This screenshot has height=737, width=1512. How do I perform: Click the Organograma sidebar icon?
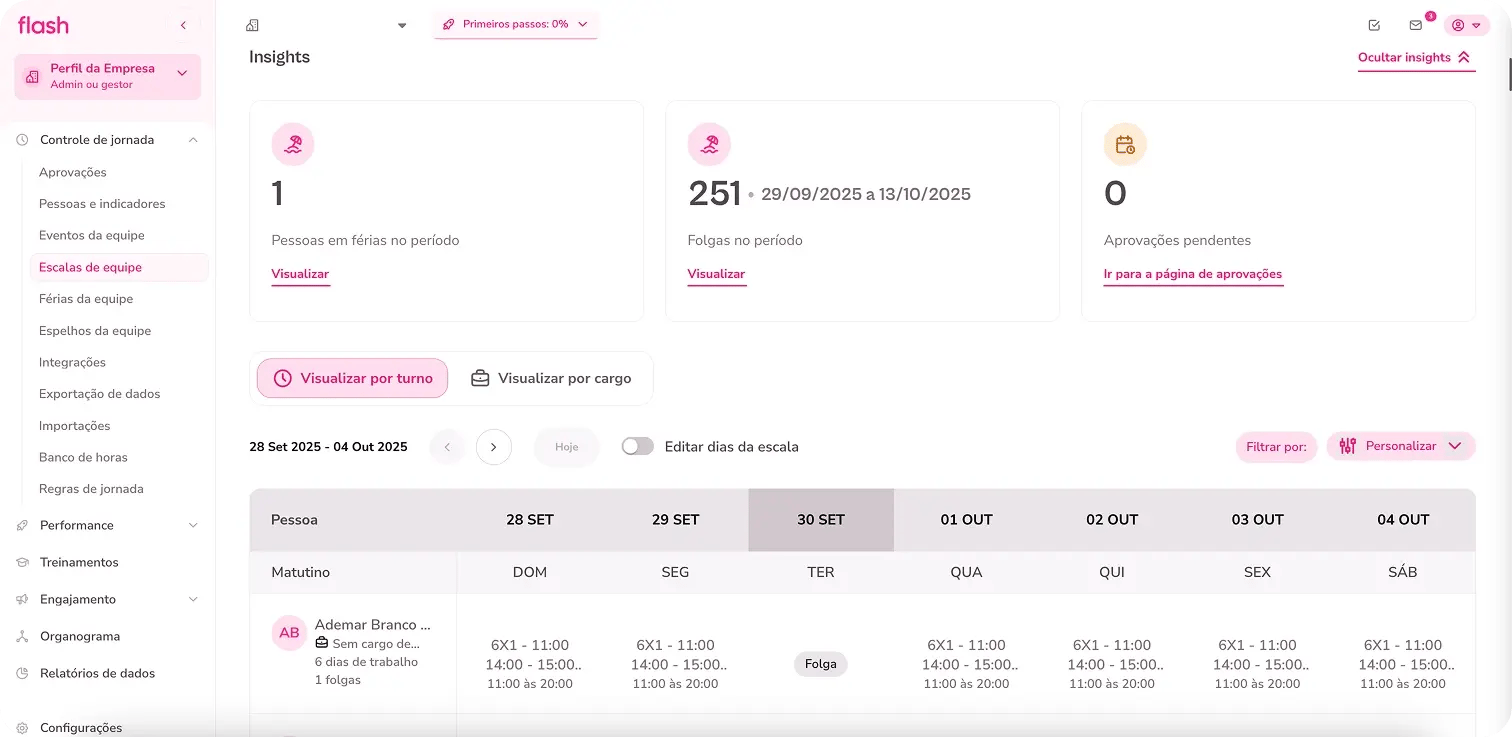(x=22, y=636)
